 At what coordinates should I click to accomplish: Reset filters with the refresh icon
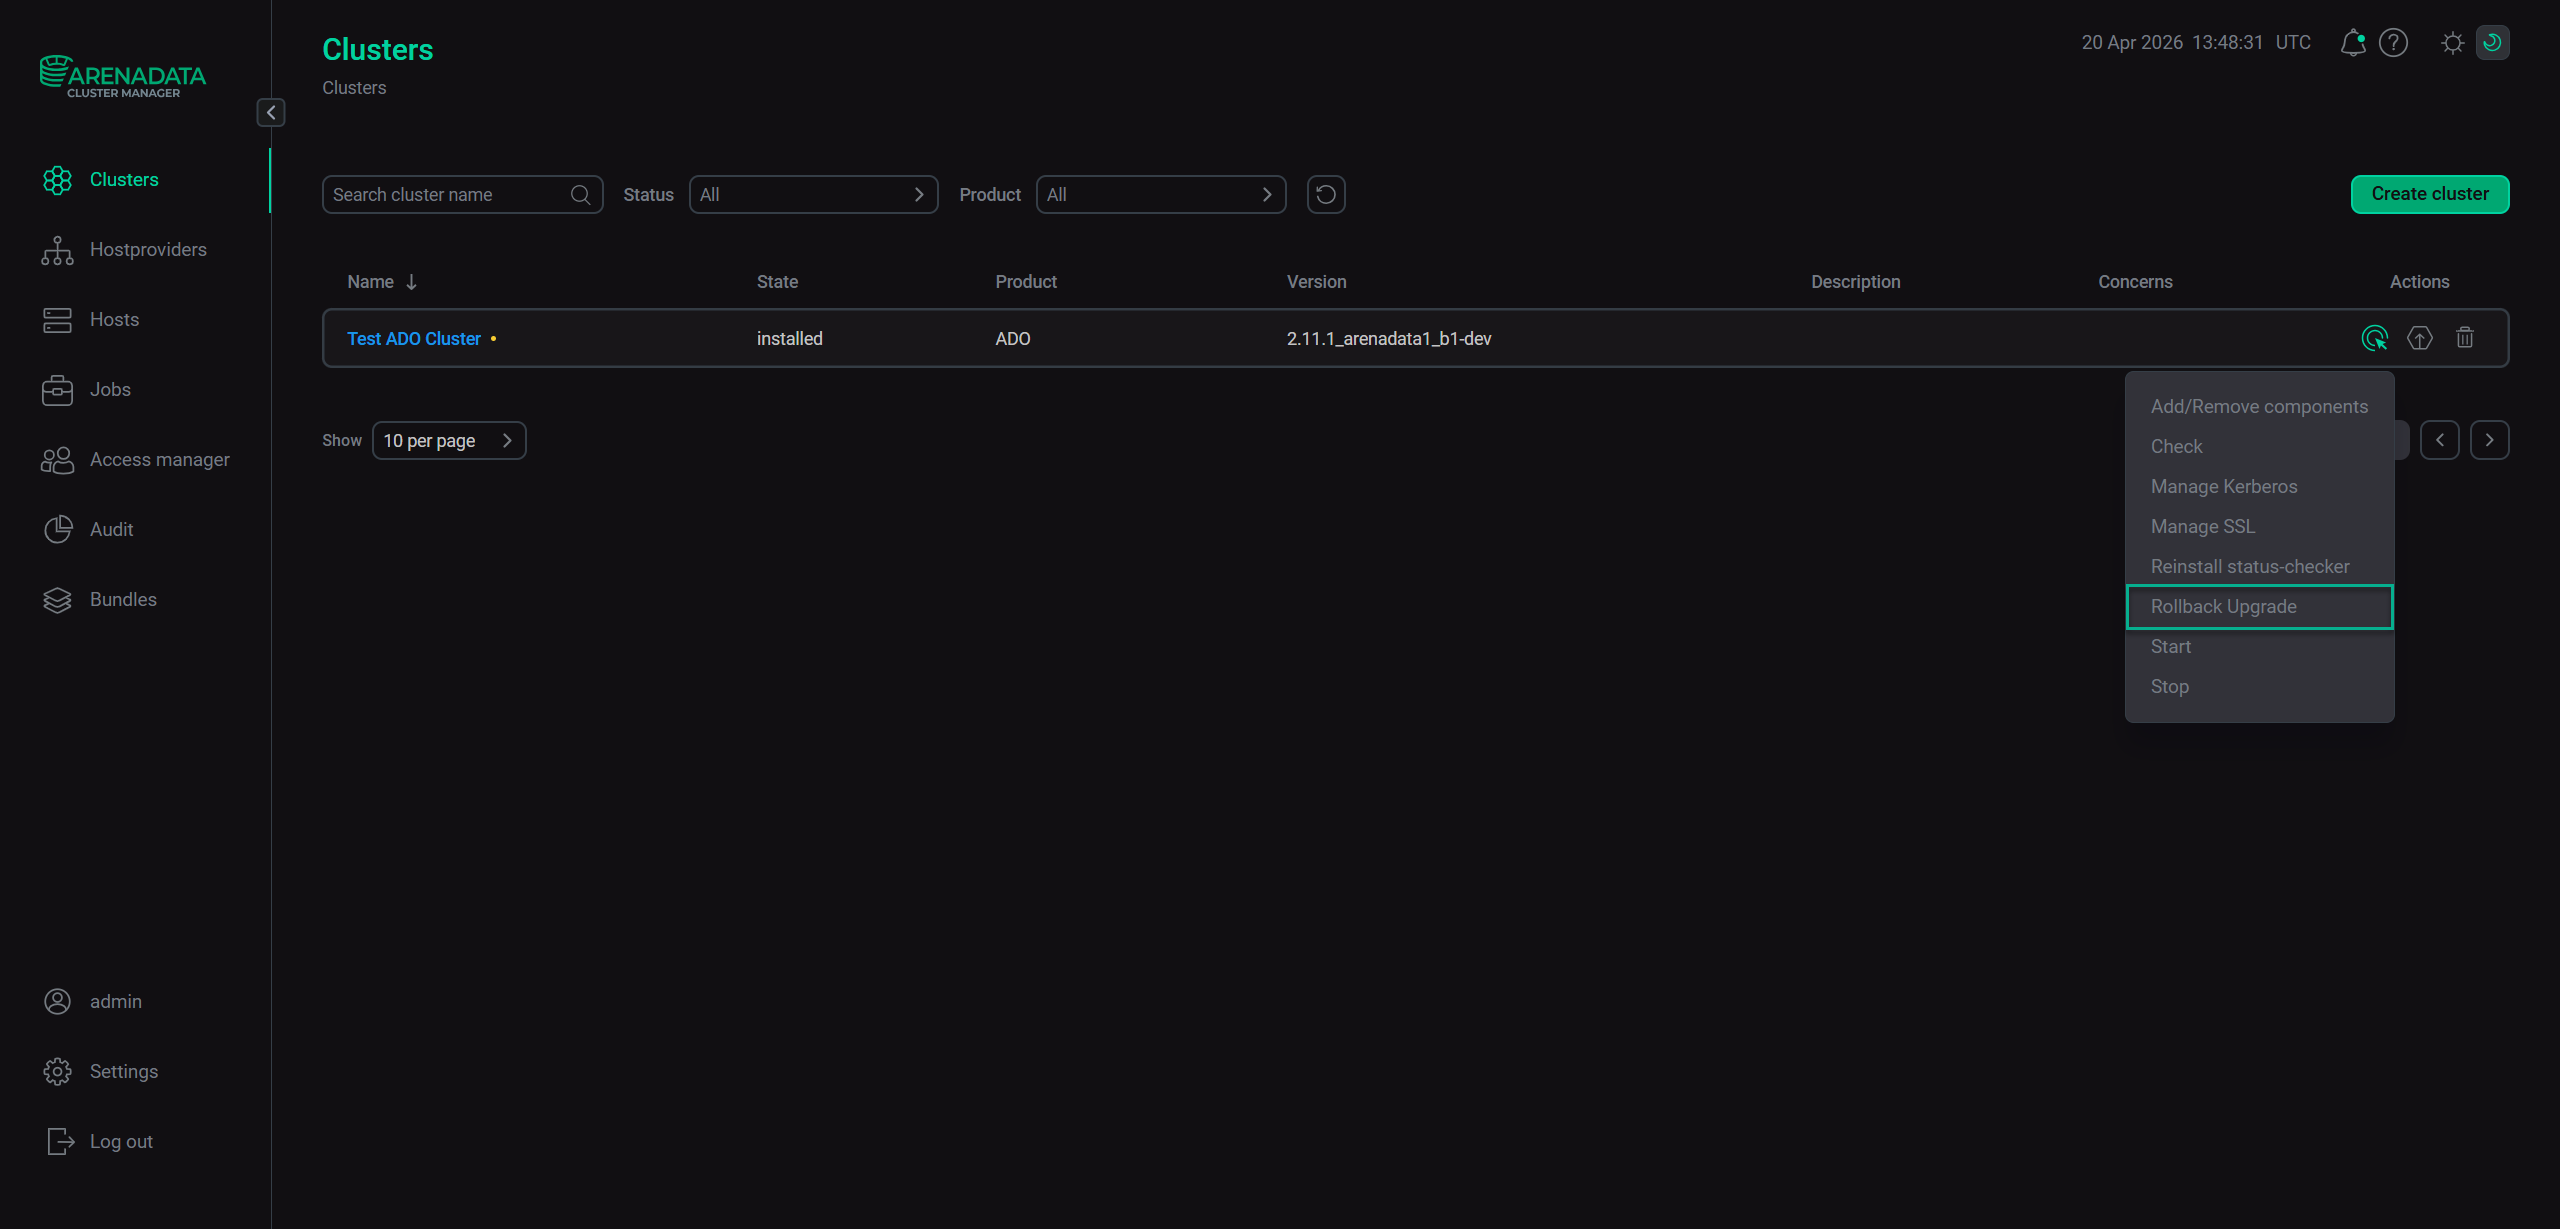(1326, 194)
